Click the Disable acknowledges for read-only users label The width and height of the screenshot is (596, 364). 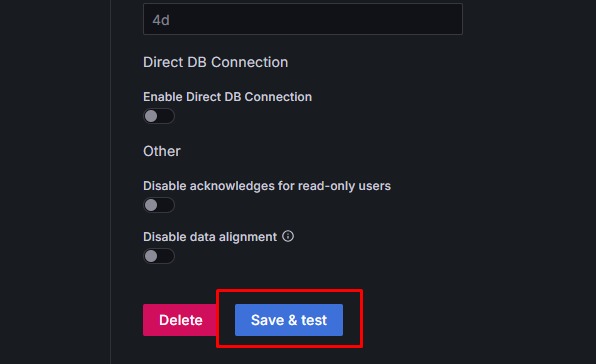coord(267,186)
